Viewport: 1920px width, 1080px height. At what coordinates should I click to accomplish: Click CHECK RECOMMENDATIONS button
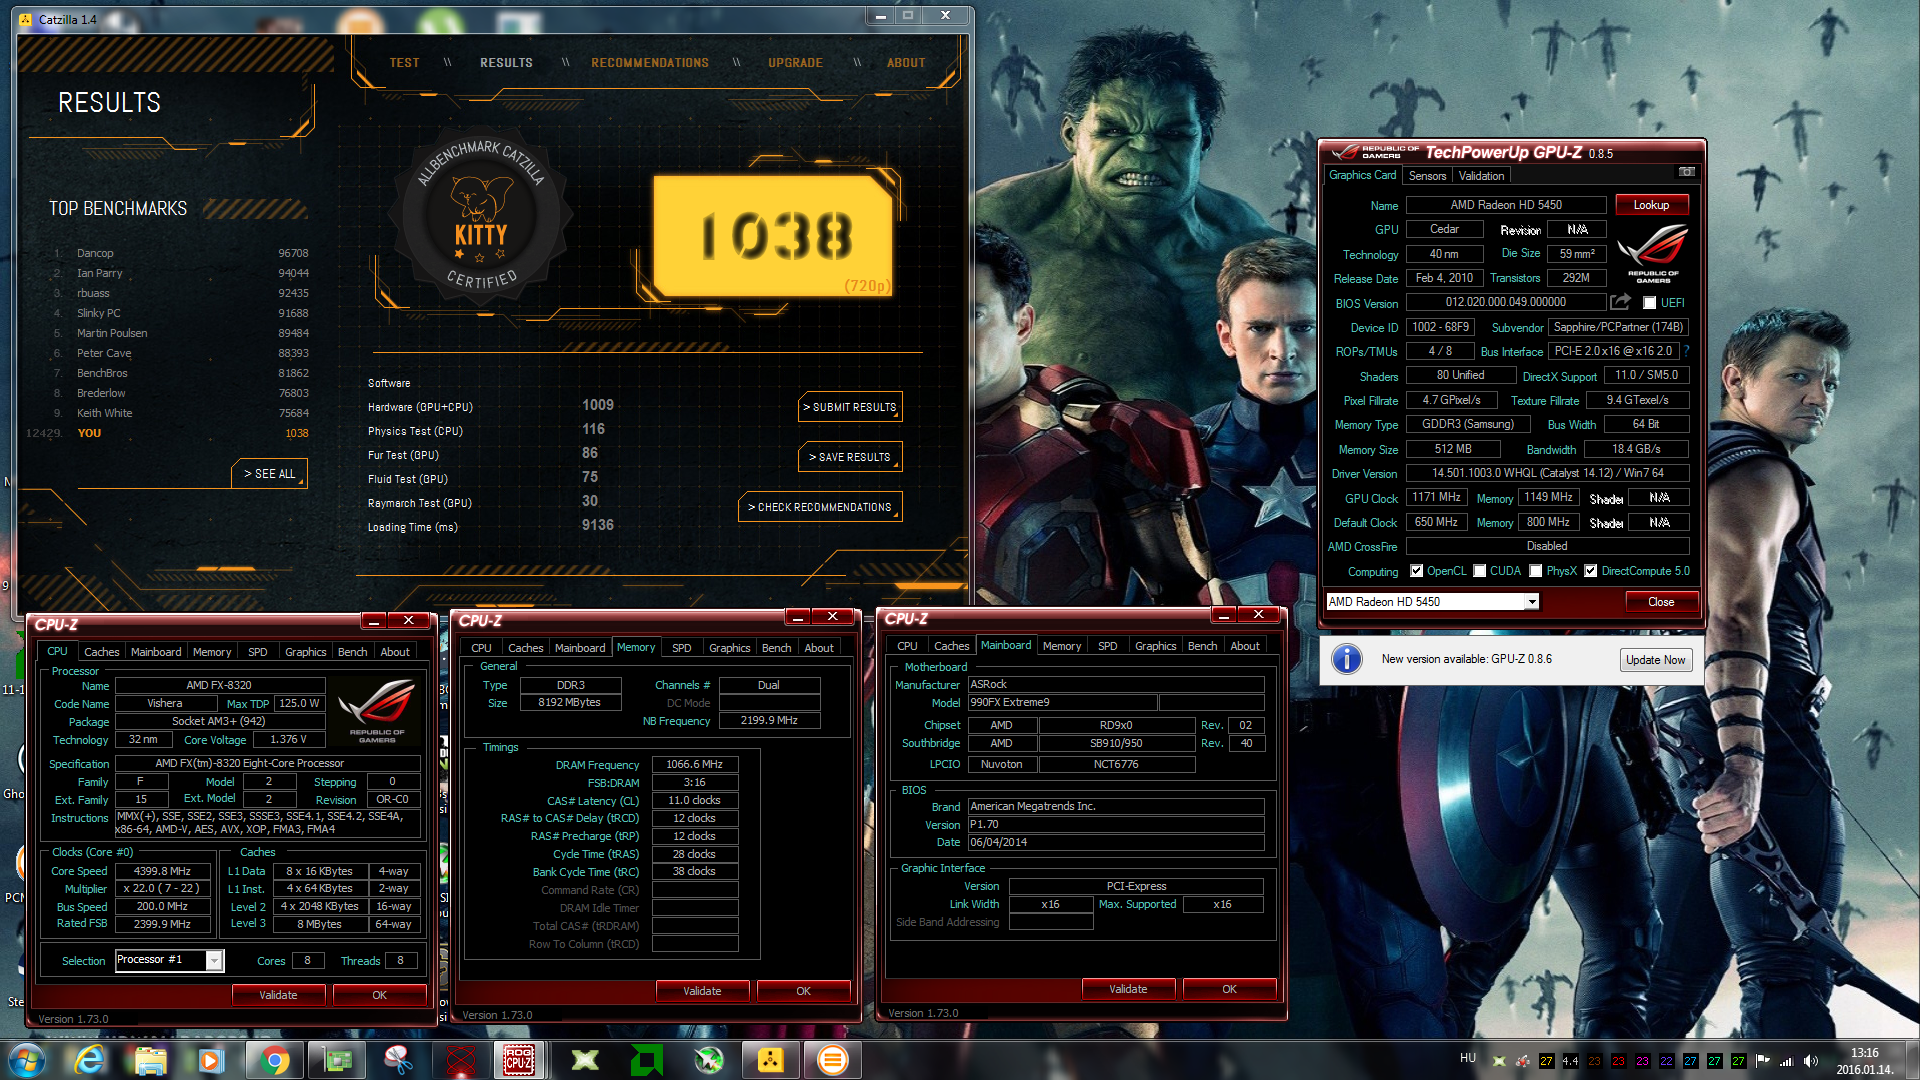pyautogui.click(x=820, y=507)
